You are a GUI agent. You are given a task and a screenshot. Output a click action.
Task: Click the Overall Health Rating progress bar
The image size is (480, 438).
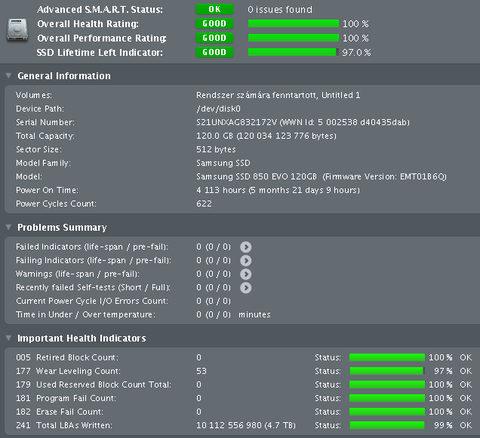[x=293, y=23]
